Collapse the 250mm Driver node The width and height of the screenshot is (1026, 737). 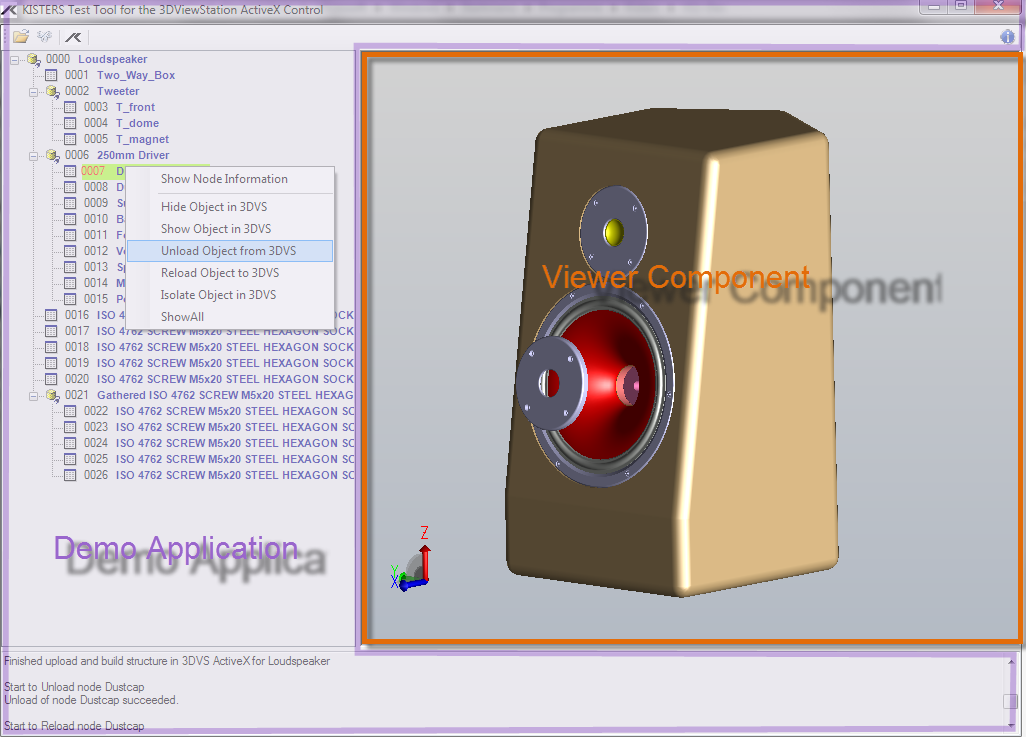[x=33, y=156]
